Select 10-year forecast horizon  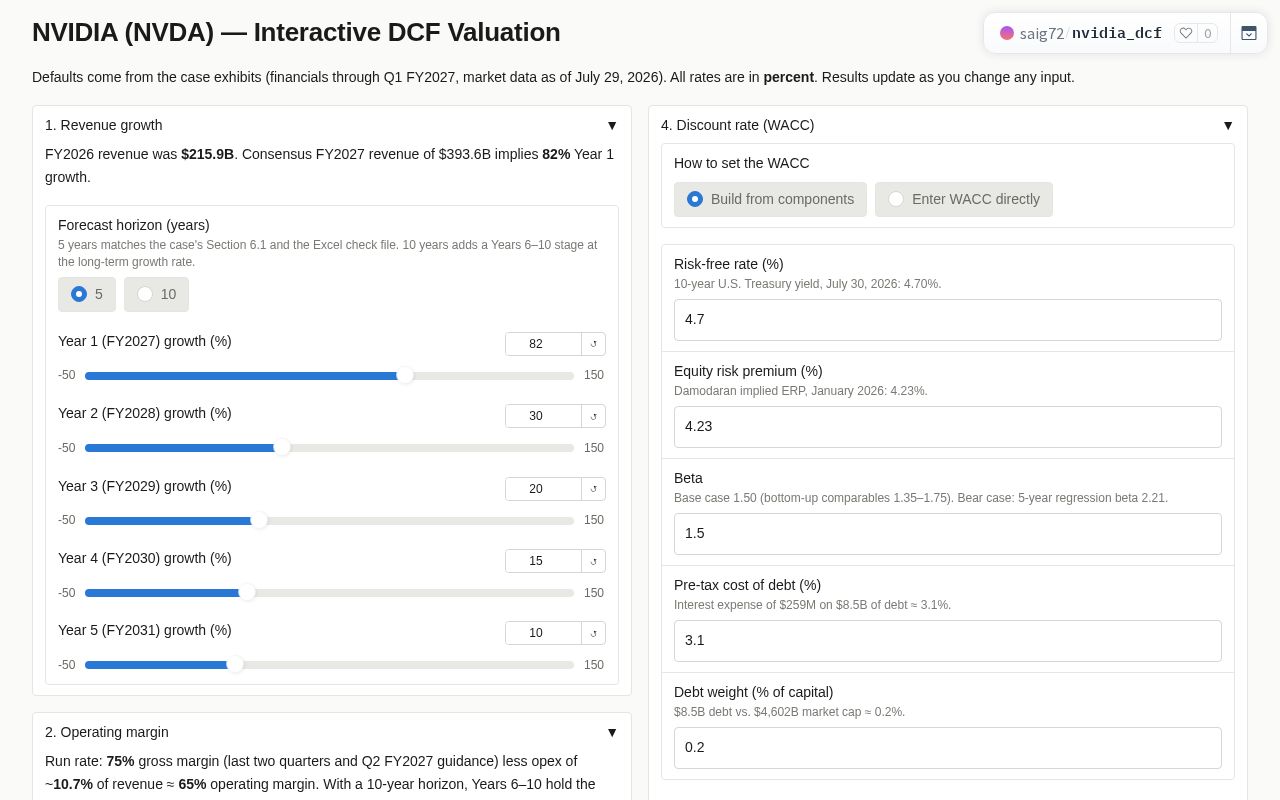coord(156,294)
